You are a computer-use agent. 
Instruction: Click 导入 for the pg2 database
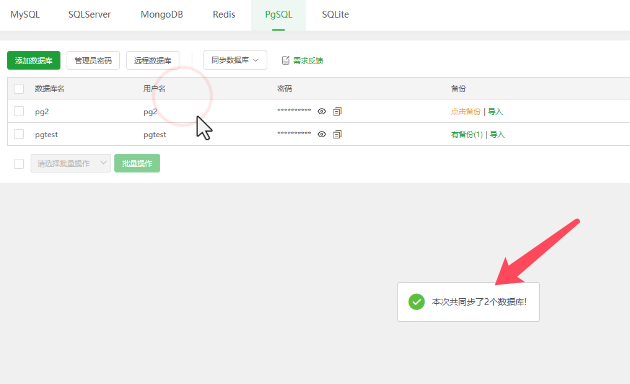tap(495, 111)
